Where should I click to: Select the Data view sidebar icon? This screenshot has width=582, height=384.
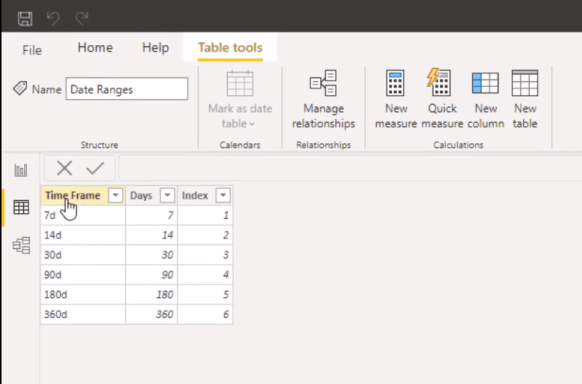pyautogui.click(x=21, y=207)
